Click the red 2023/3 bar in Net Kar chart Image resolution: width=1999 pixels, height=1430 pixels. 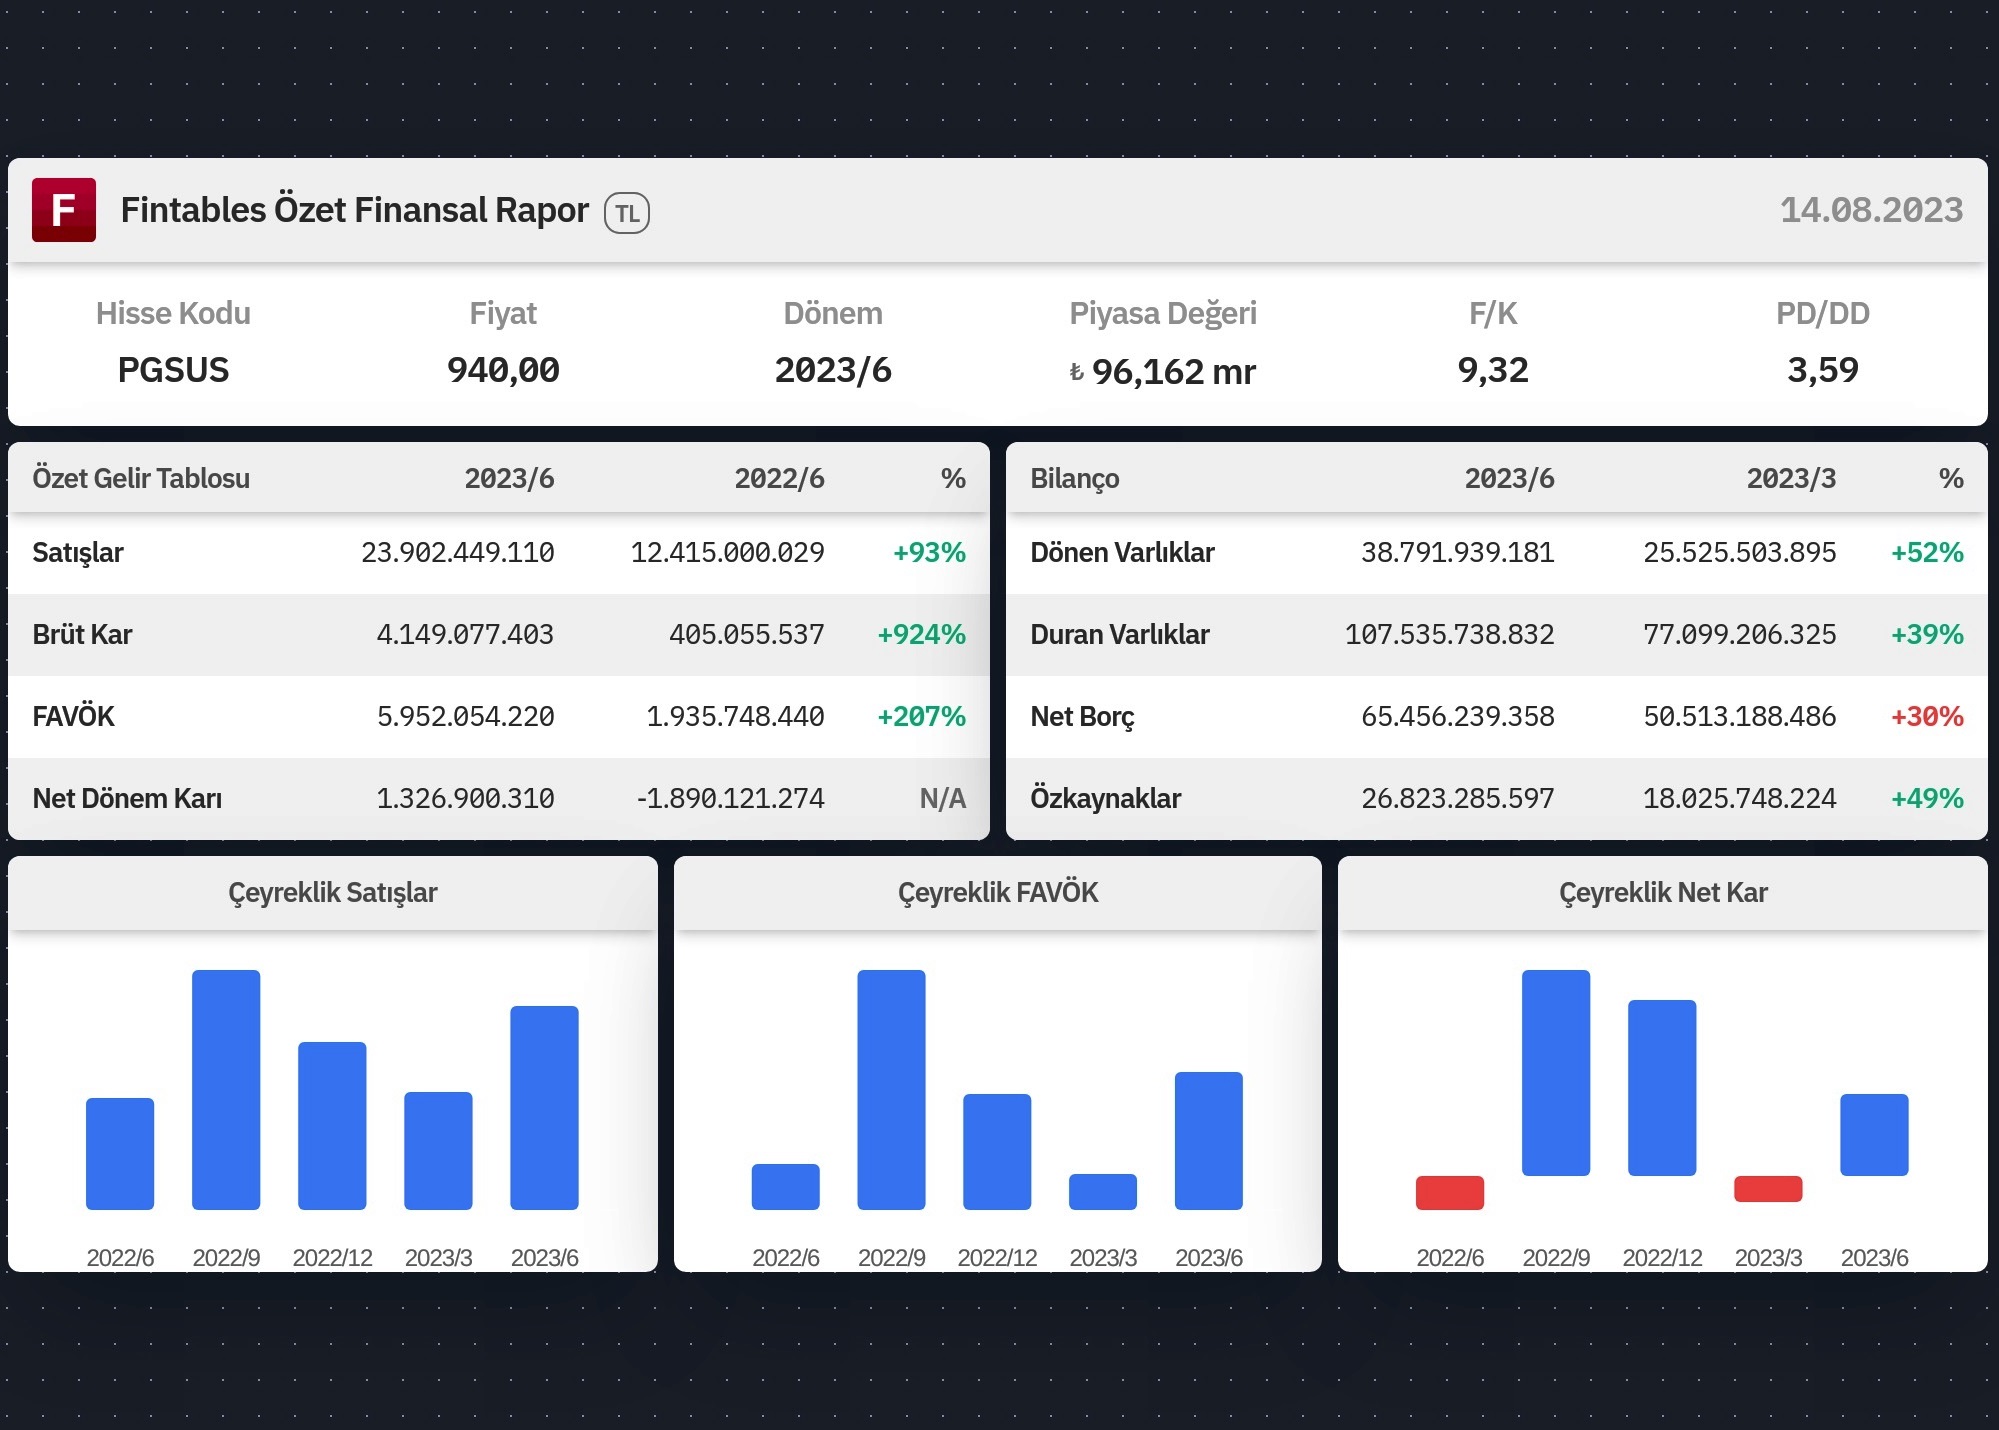1768,1189
